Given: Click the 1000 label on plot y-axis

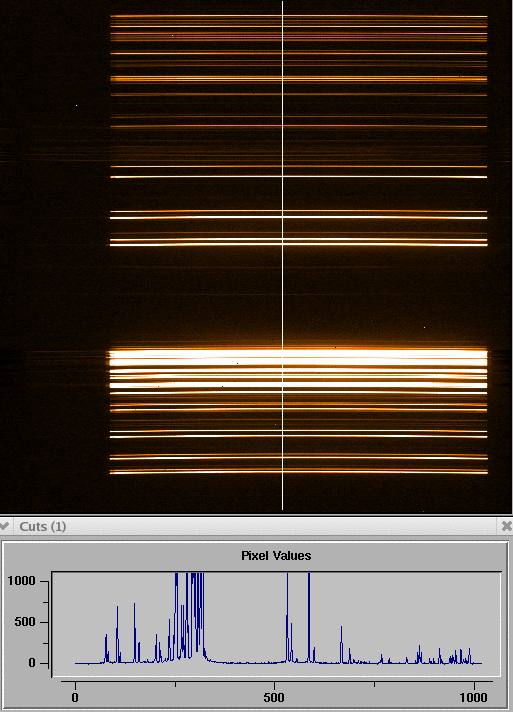Looking at the screenshot, I should click(x=21, y=581).
